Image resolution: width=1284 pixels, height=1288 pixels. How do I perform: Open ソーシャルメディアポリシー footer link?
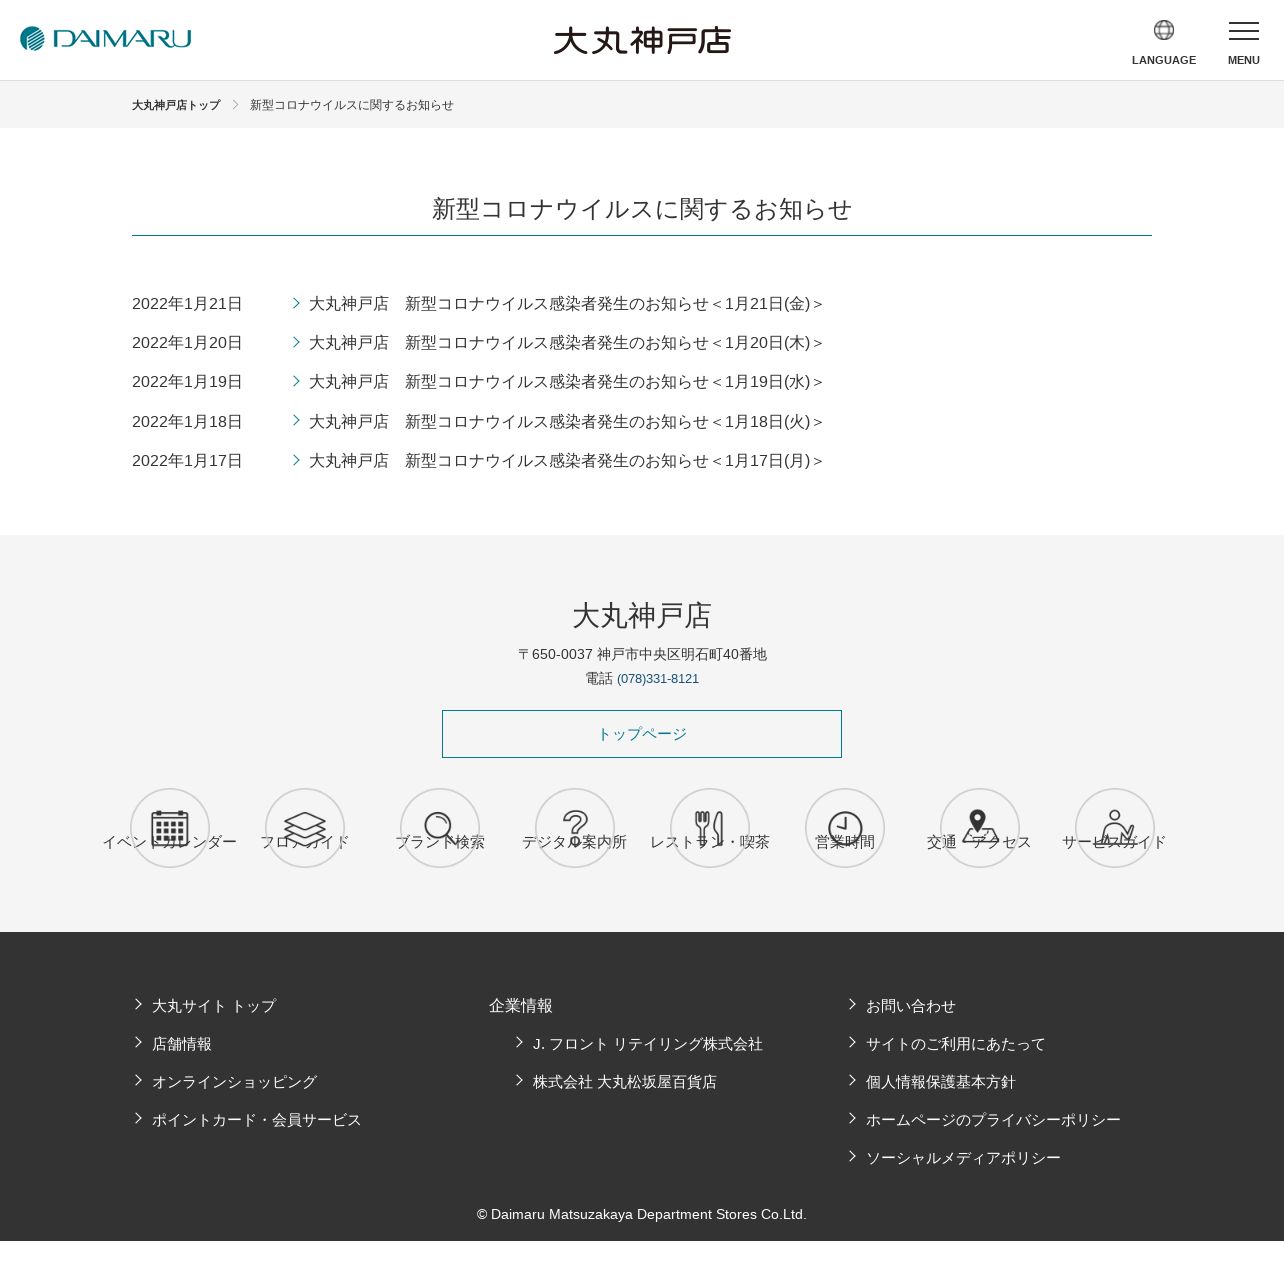tap(963, 1158)
